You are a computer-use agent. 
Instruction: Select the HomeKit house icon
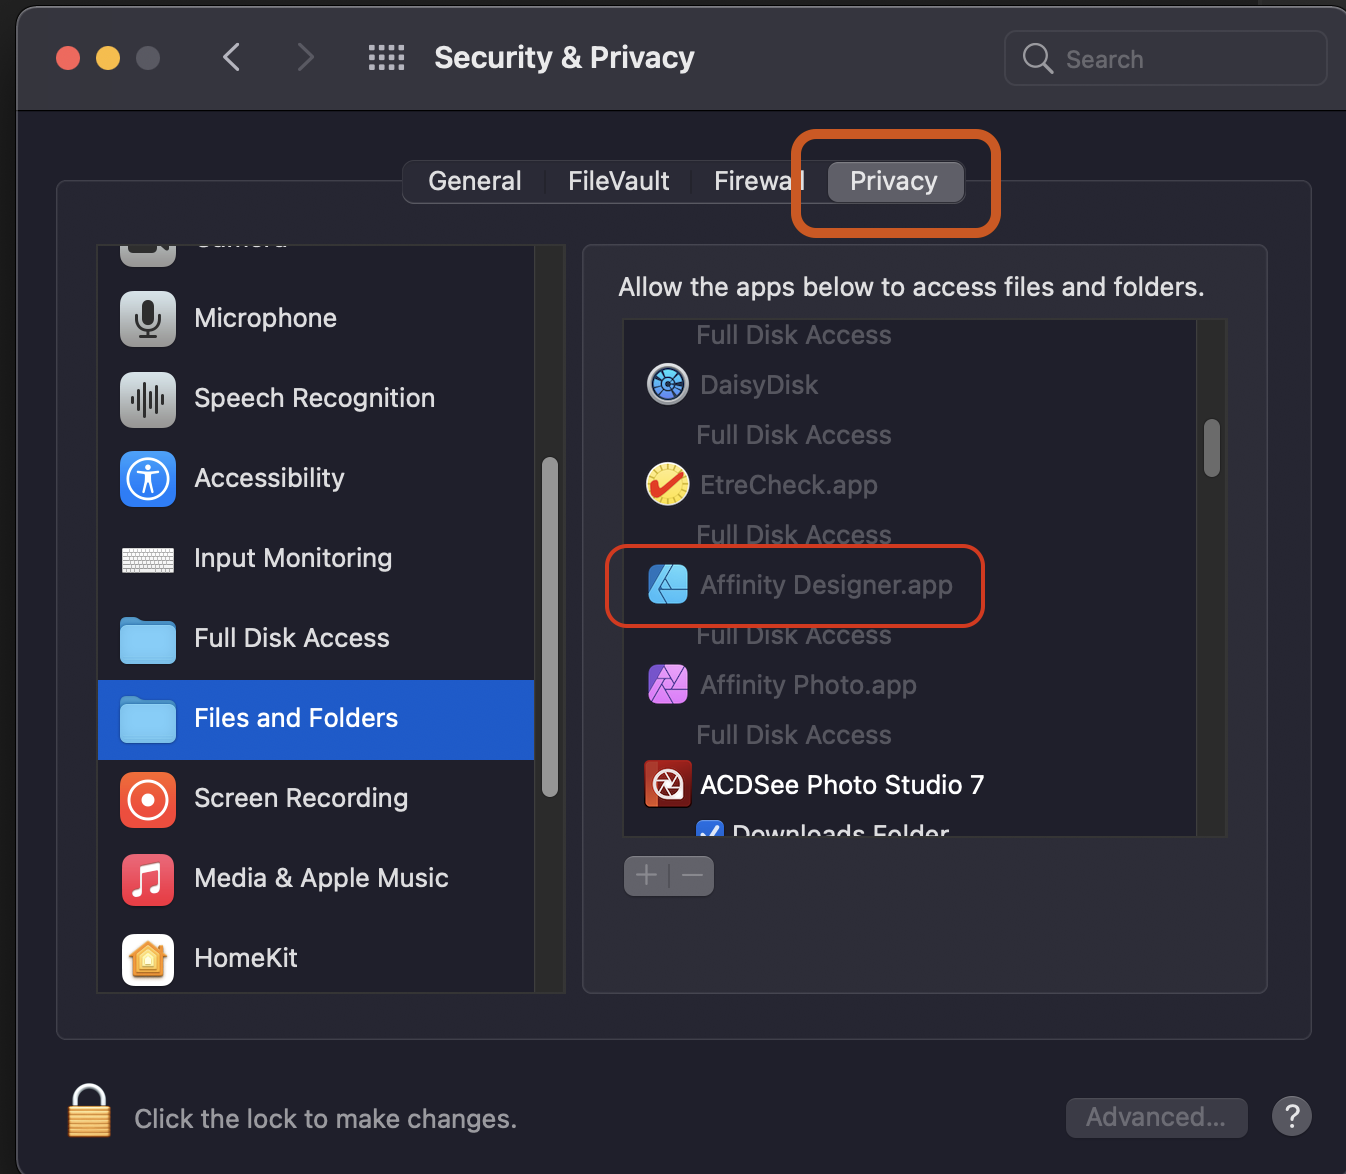148,959
